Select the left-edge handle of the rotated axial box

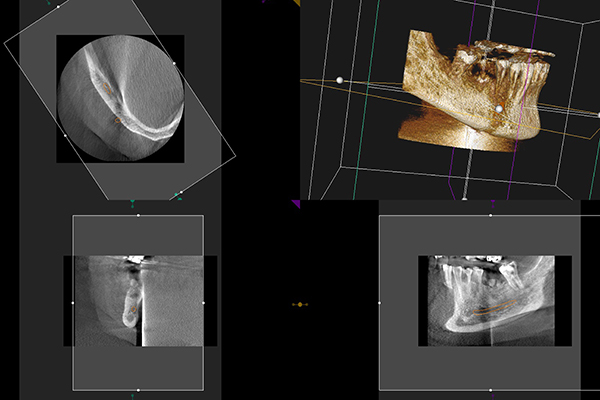[x=65, y=134]
